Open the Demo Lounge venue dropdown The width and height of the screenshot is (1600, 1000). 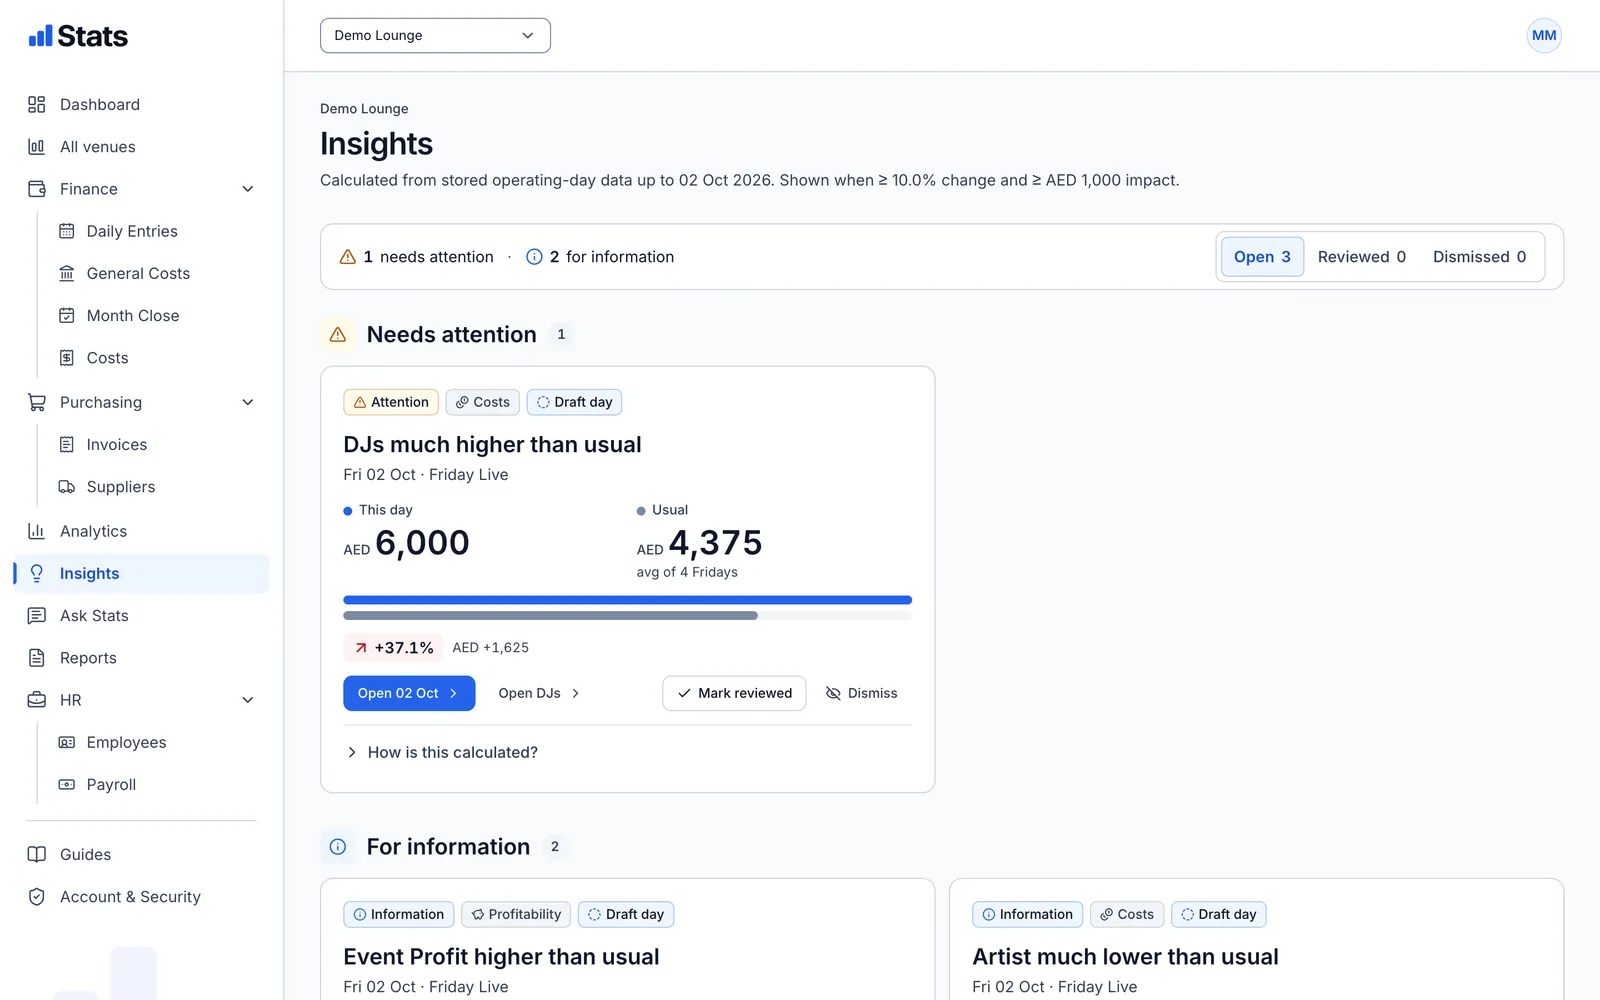[435, 35]
